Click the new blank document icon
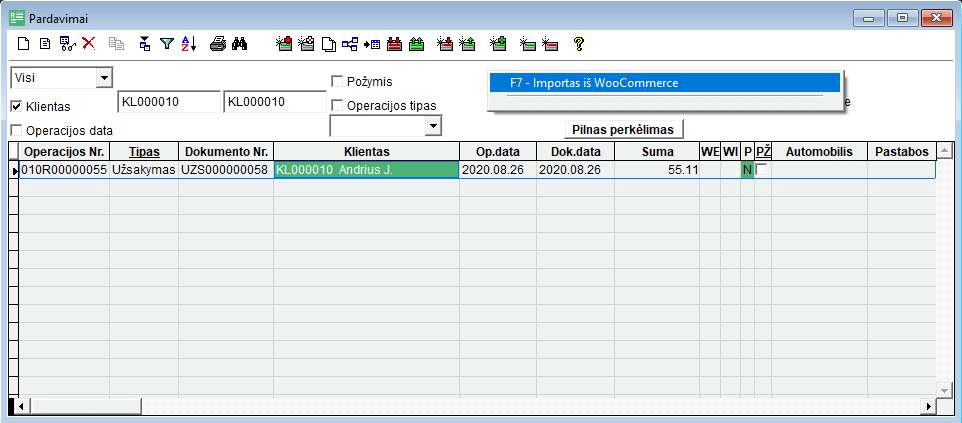This screenshot has width=962, height=423. tap(24, 44)
